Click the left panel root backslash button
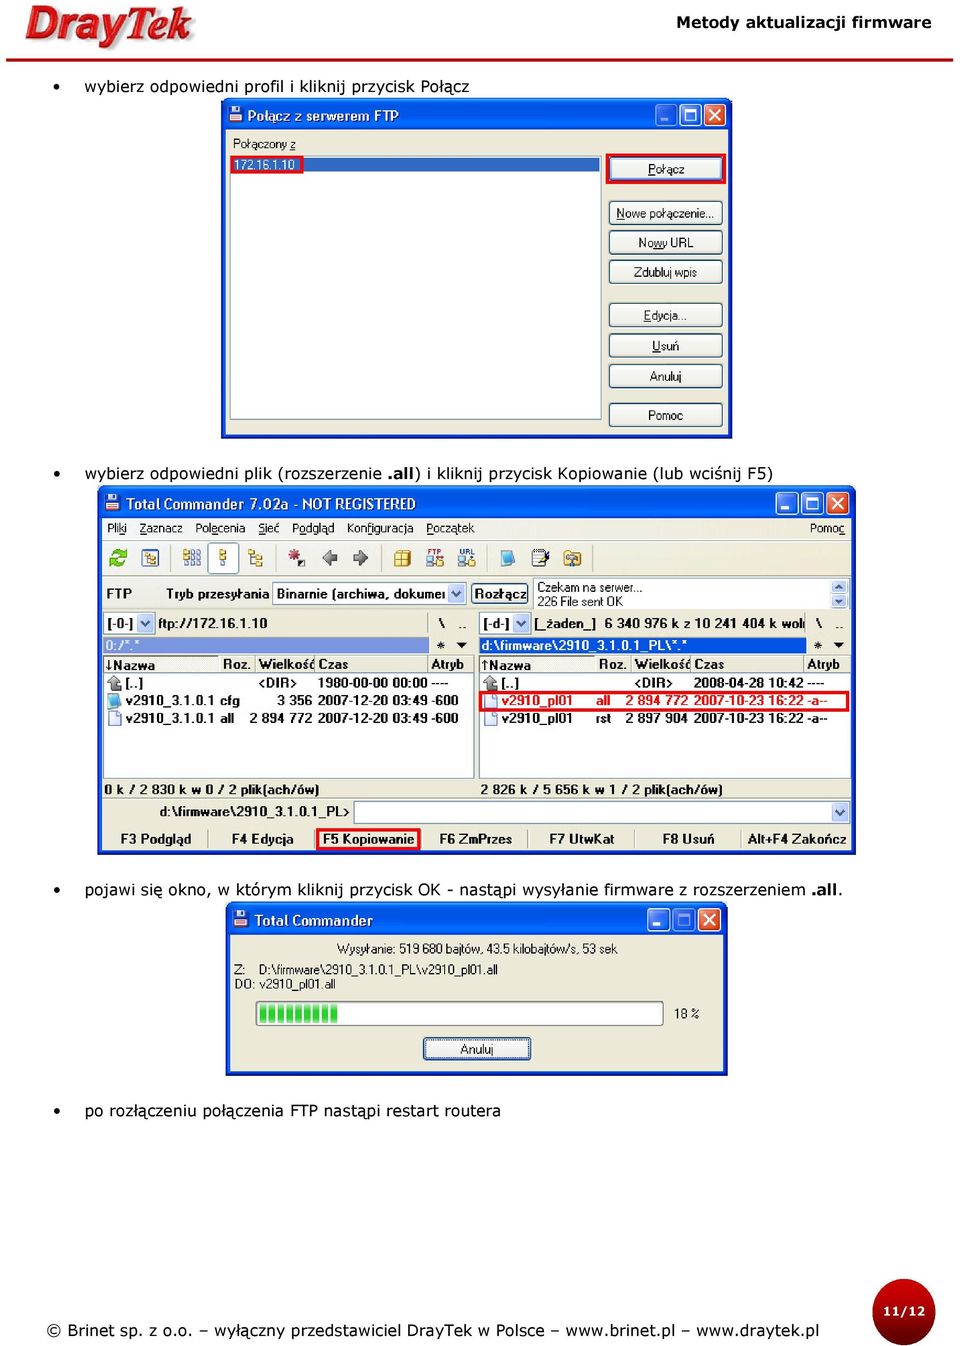This screenshot has height=1346, width=960. tap(442, 623)
